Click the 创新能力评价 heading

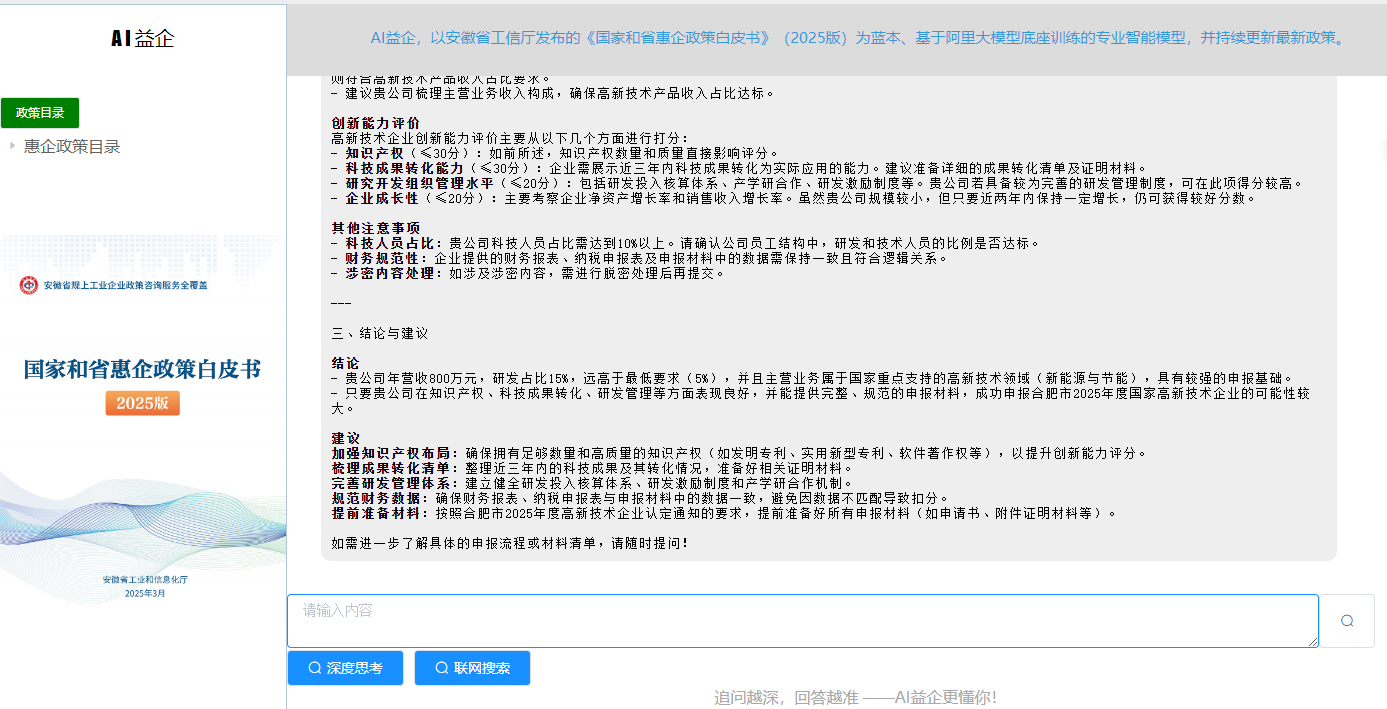pos(376,123)
